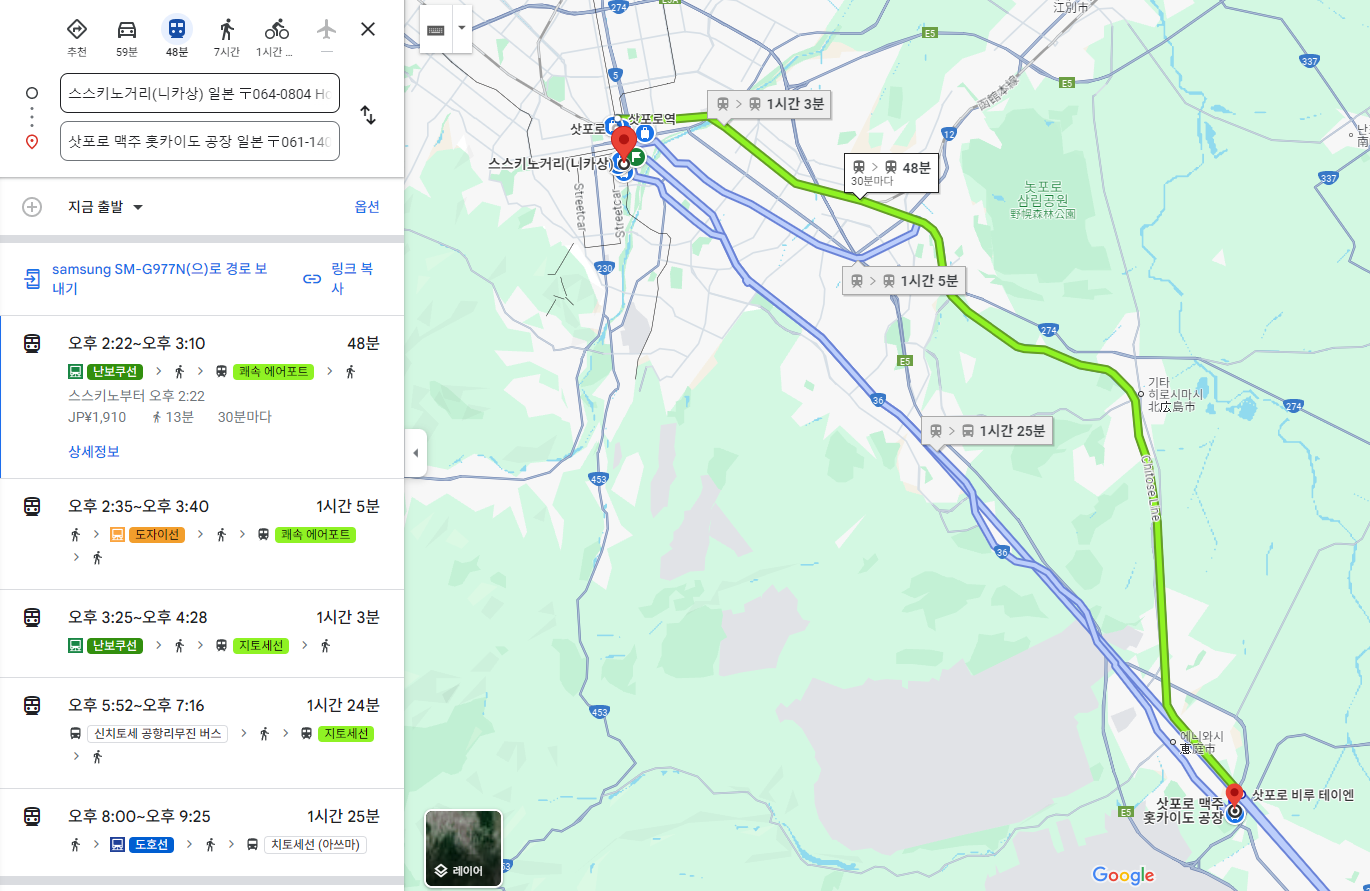Image resolution: width=1370 pixels, height=891 pixels.
Task: Open the keyboard input tool icon
Action: (x=436, y=29)
